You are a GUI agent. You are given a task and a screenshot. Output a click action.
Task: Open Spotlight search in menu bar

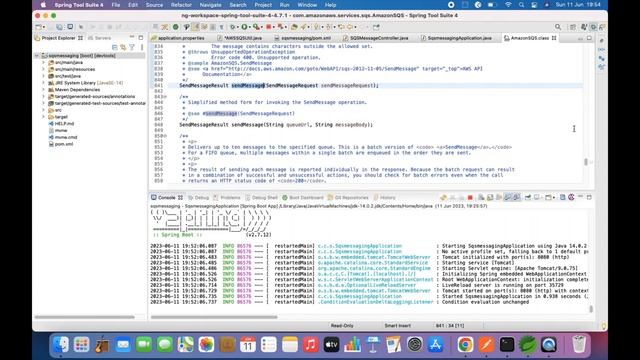point(521,5)
